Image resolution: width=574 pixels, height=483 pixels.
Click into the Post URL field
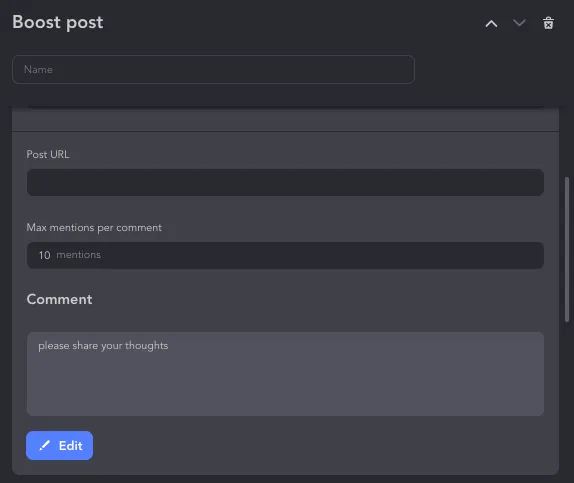[x=285, y=182]
